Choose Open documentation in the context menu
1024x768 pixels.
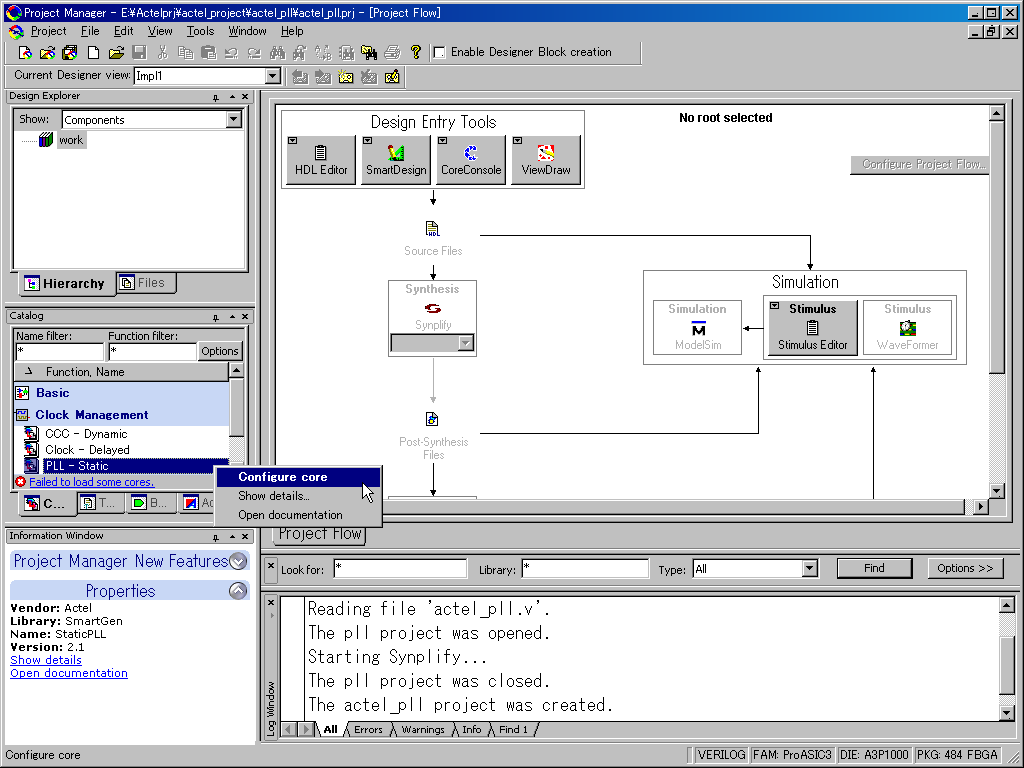pyautogui.click(x=298, y=515)
